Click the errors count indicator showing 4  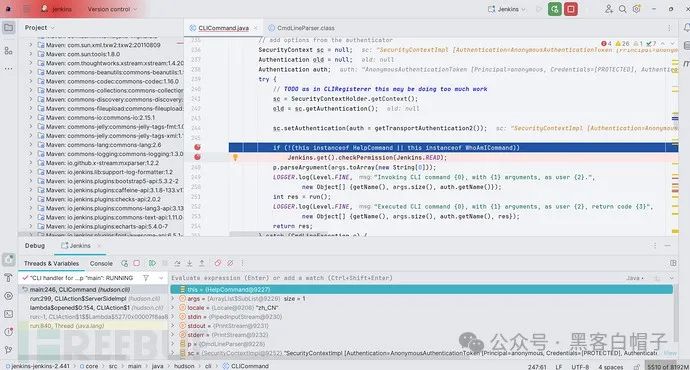[x=606, y=44]
